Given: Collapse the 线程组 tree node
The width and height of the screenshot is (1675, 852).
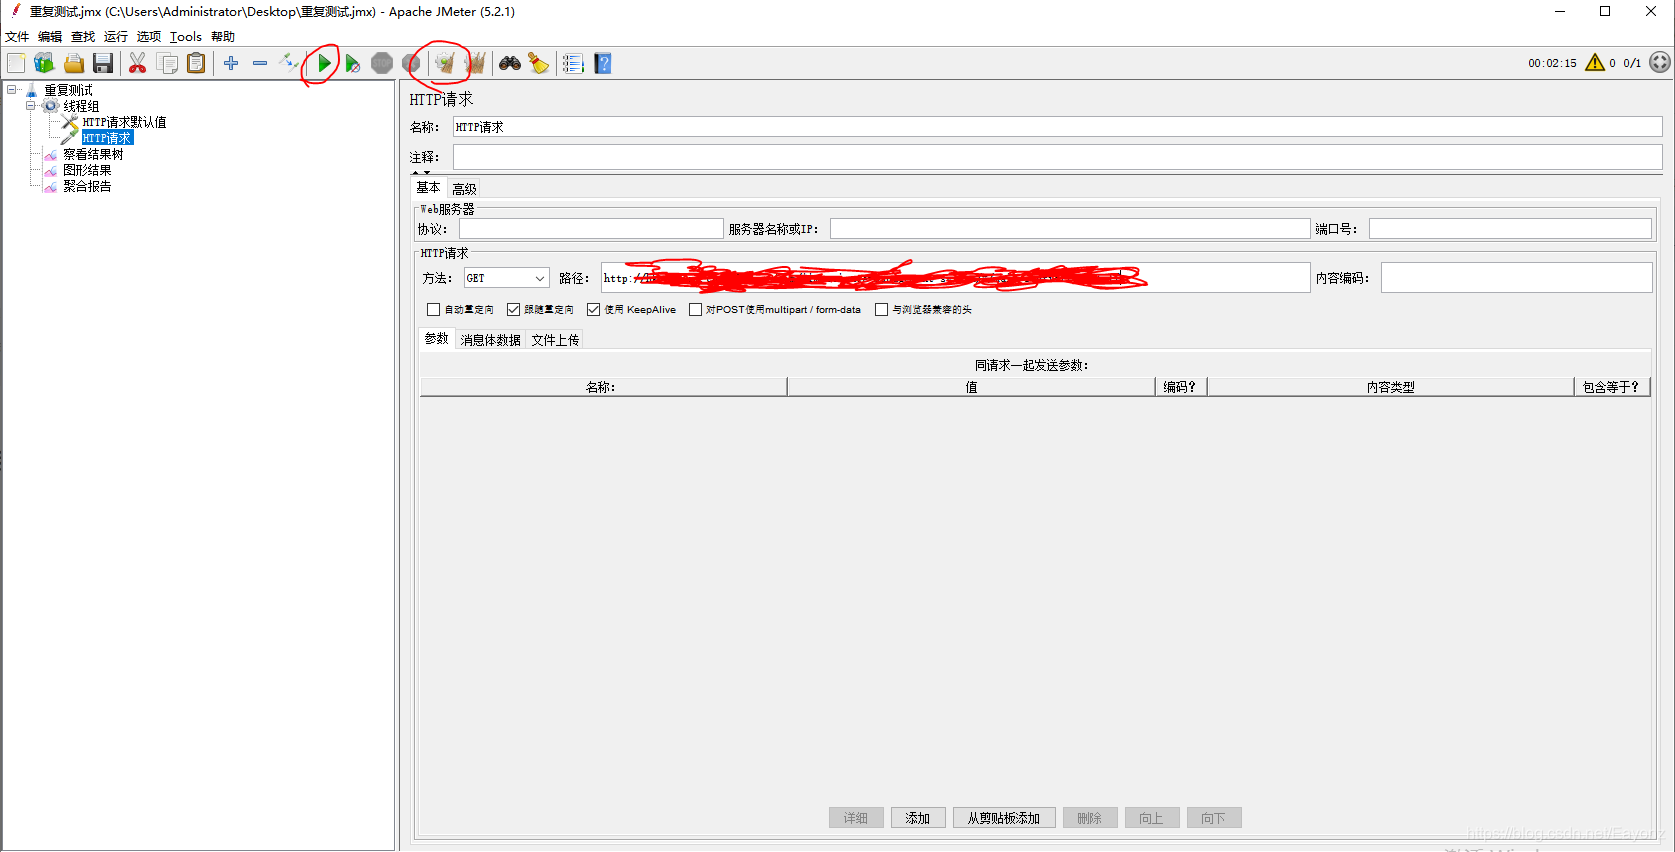Looking at the screenshot, I should point(31,106).
